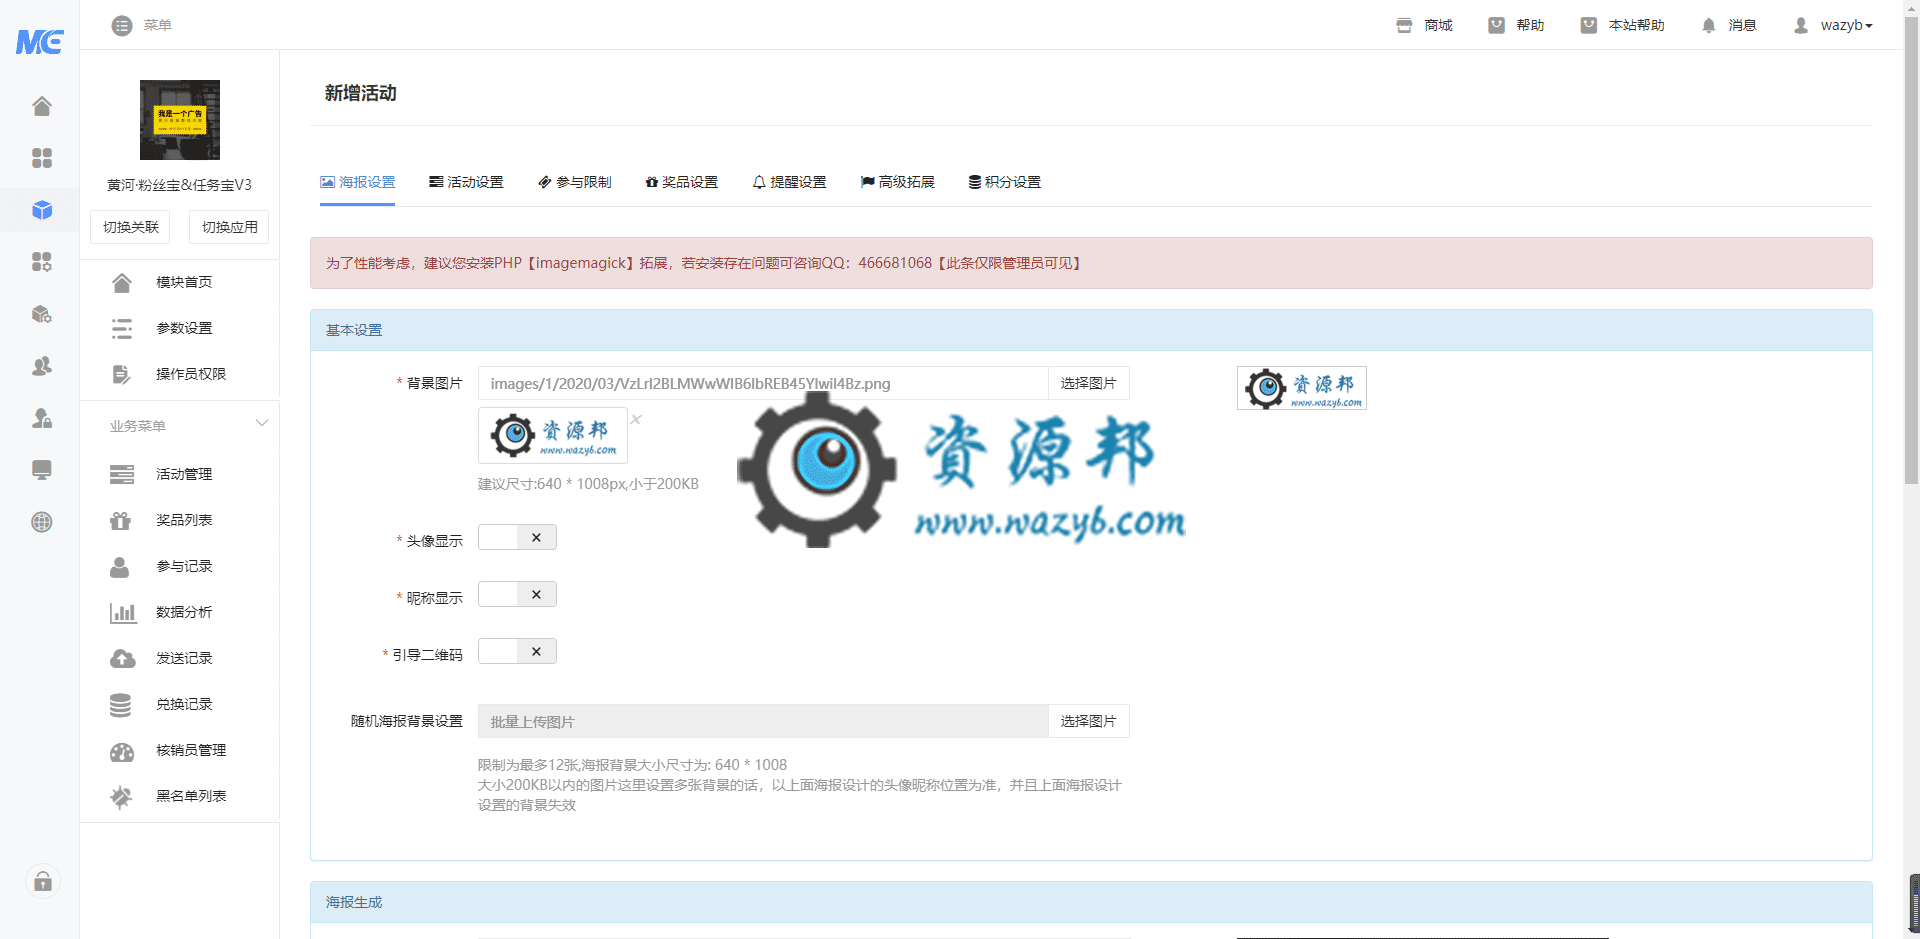Click the 兑换记录 database icon
This screenshot has width=1920, height=939.
120,705
